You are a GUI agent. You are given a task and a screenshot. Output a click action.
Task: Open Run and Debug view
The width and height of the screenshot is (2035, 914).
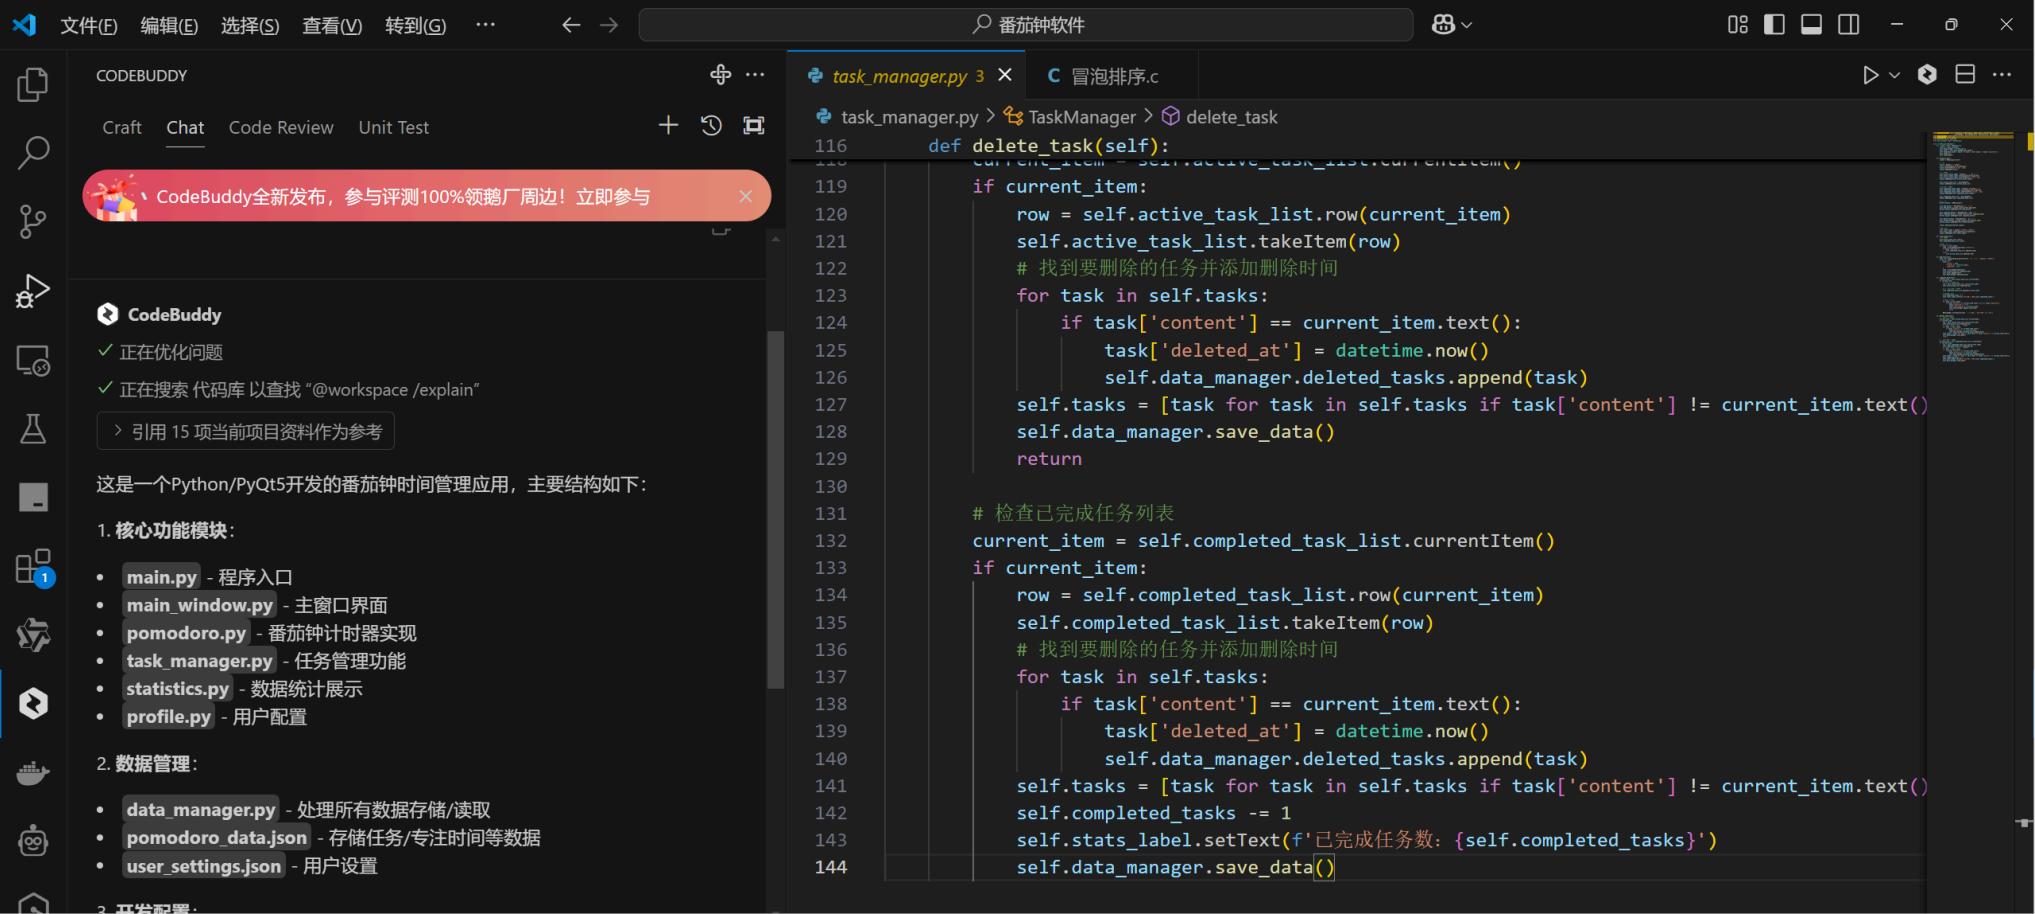pyautogui.click(x=33, y=291)
